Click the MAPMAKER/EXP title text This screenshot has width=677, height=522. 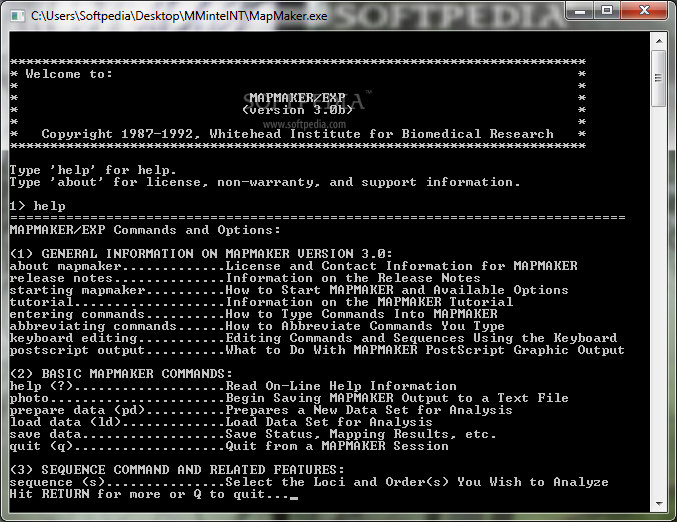pyautogui.click(x=297, y=98)
